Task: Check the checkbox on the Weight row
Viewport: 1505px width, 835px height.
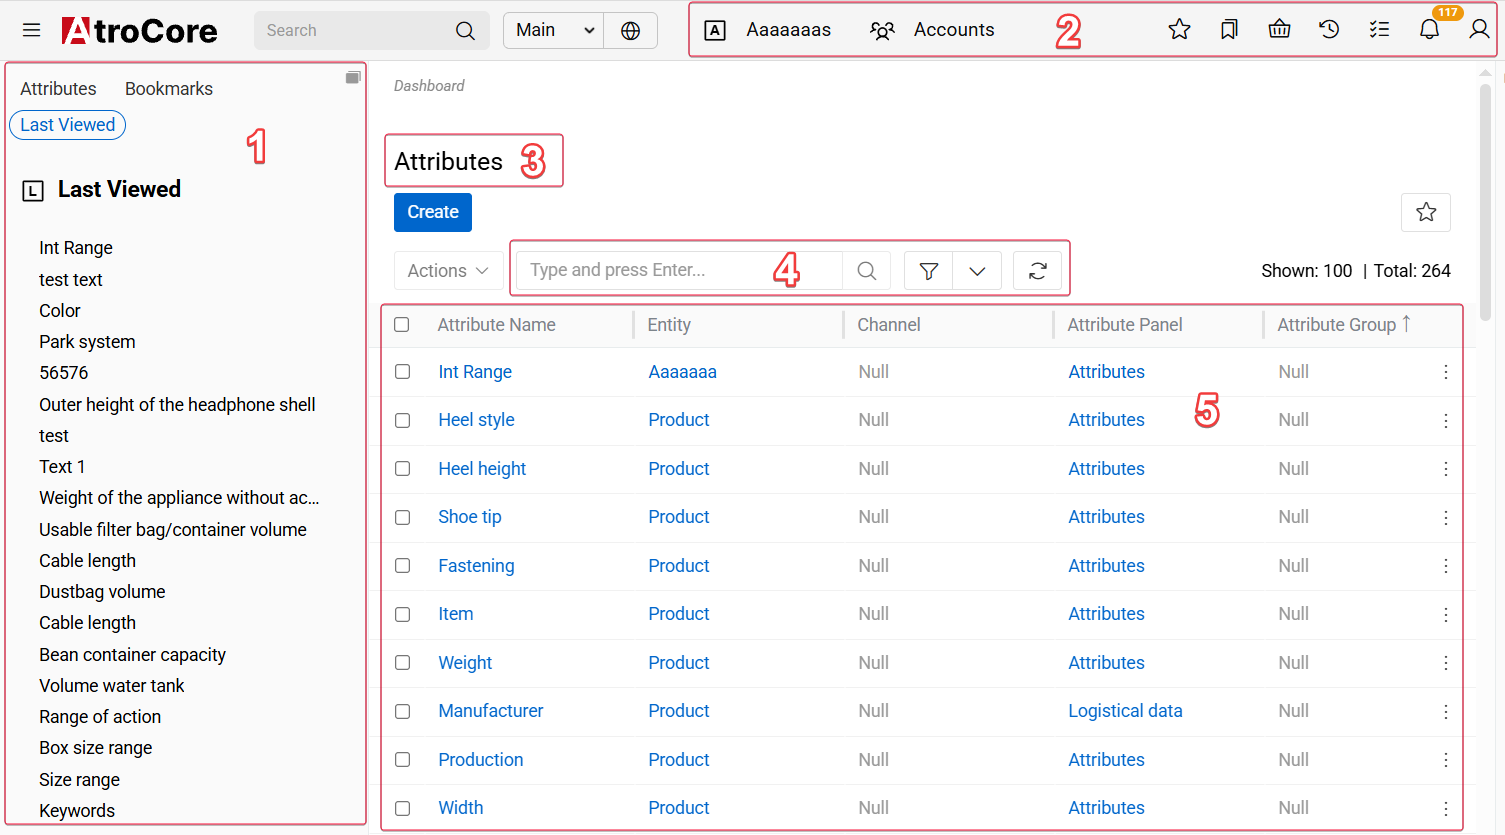Action: [x=403, y=663]
